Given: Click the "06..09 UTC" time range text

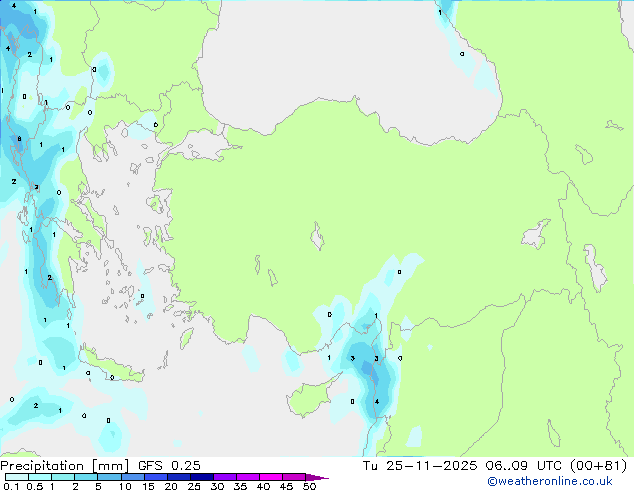Looking at the screenshot, I should click(524, 466).
